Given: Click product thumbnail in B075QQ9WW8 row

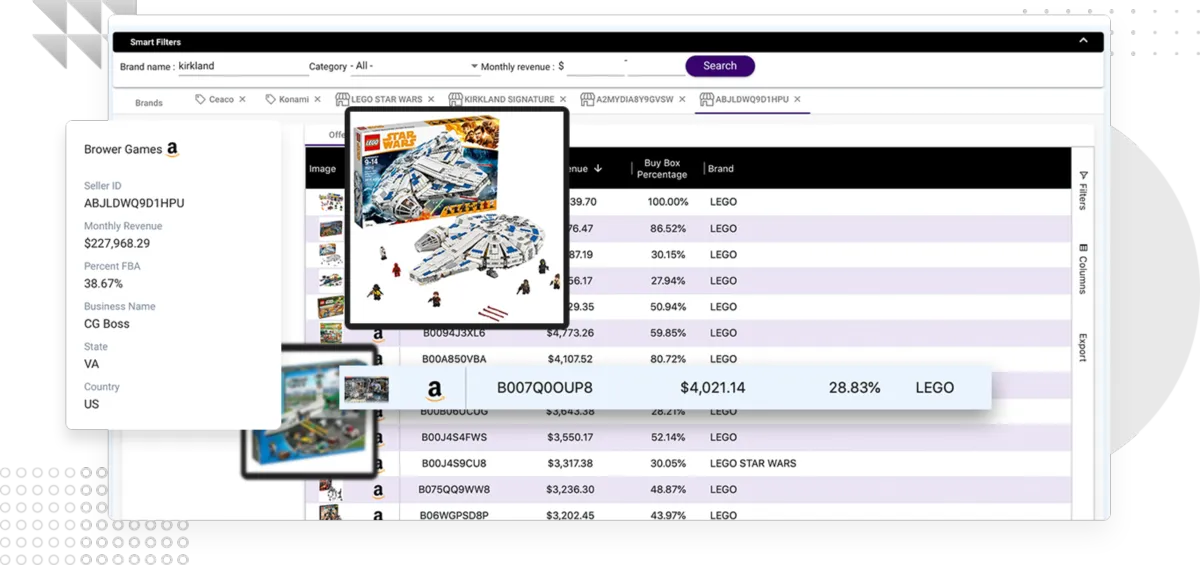Looking at the screenshot, I should click(330, 490).
